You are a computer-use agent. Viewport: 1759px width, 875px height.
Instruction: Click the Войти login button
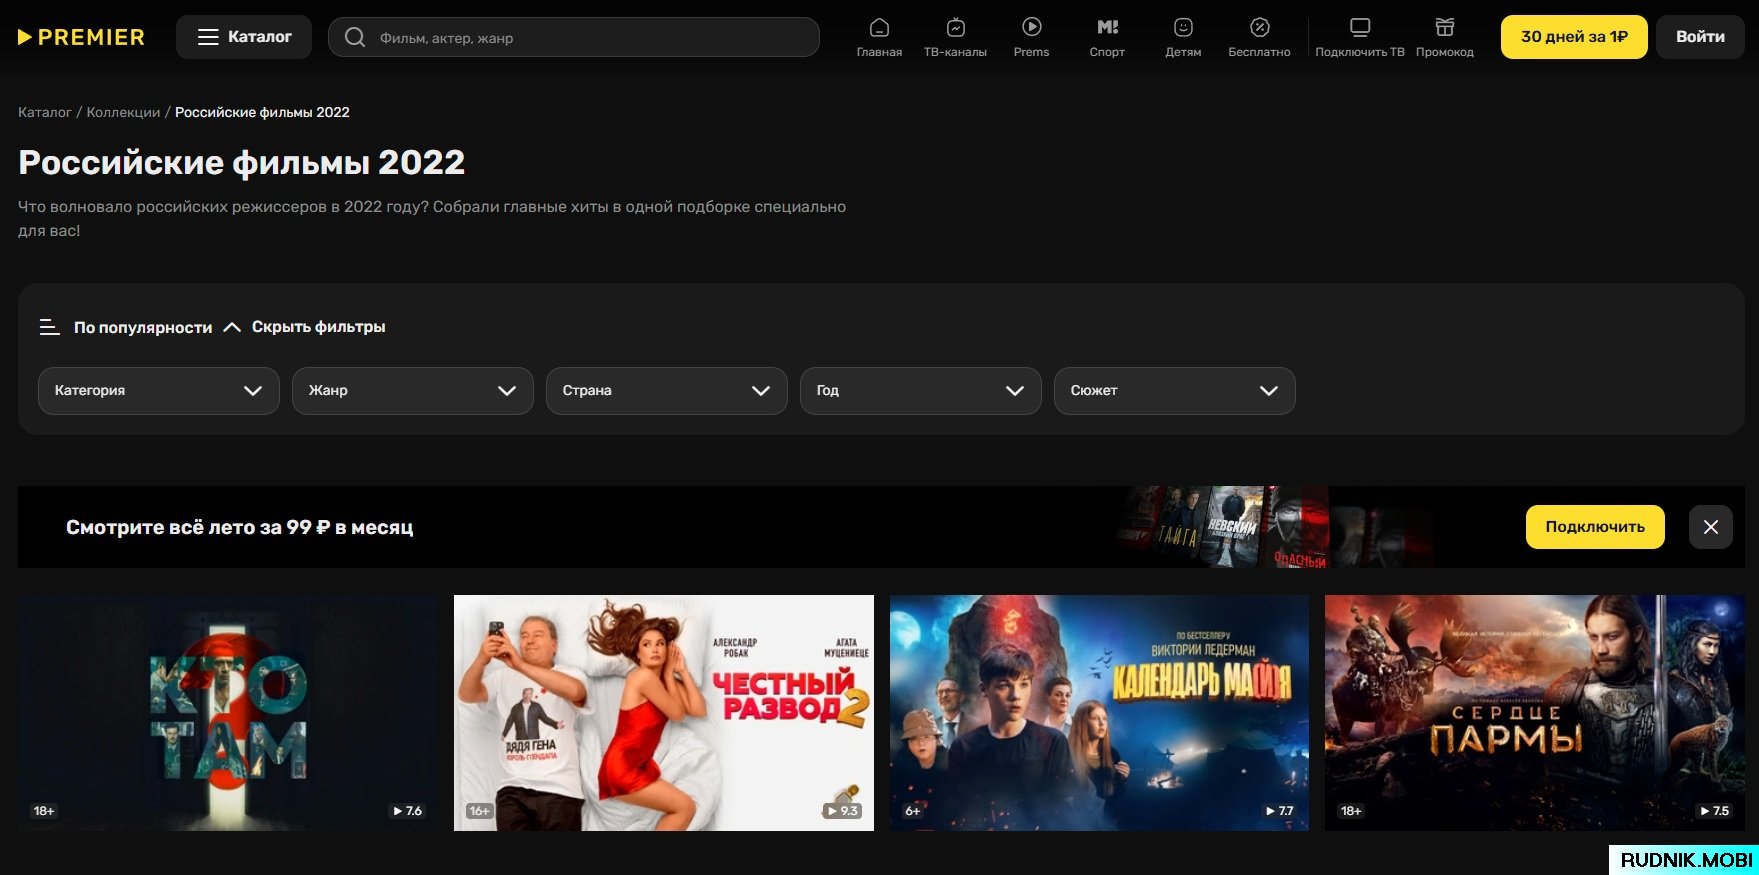tap(1700, 37)
